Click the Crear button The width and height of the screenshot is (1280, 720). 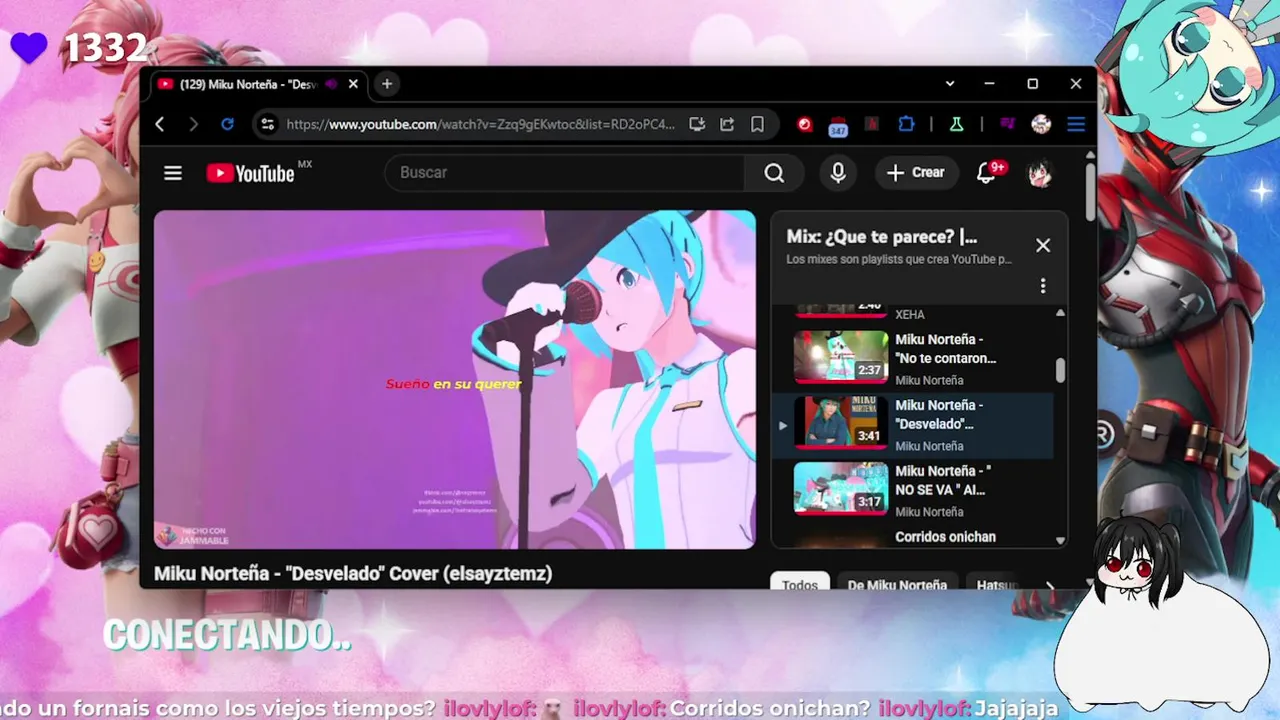(916, 173)
